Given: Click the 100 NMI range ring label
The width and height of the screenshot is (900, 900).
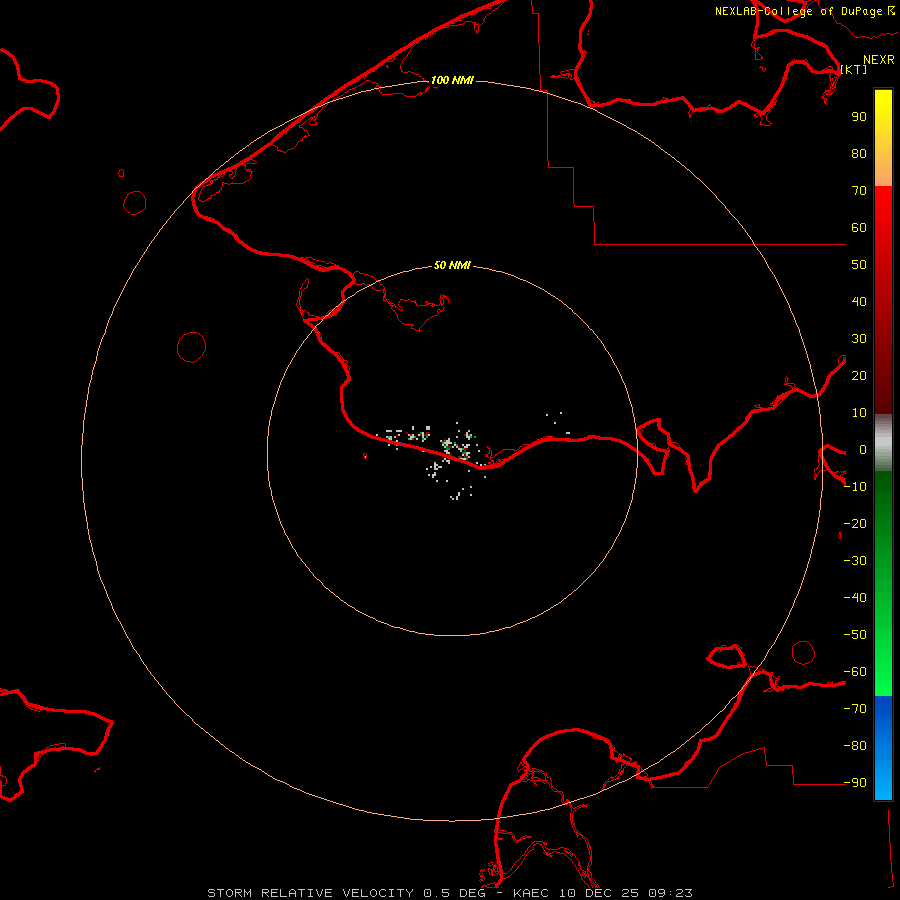Looking at the screenshot, I should [452, 80].
